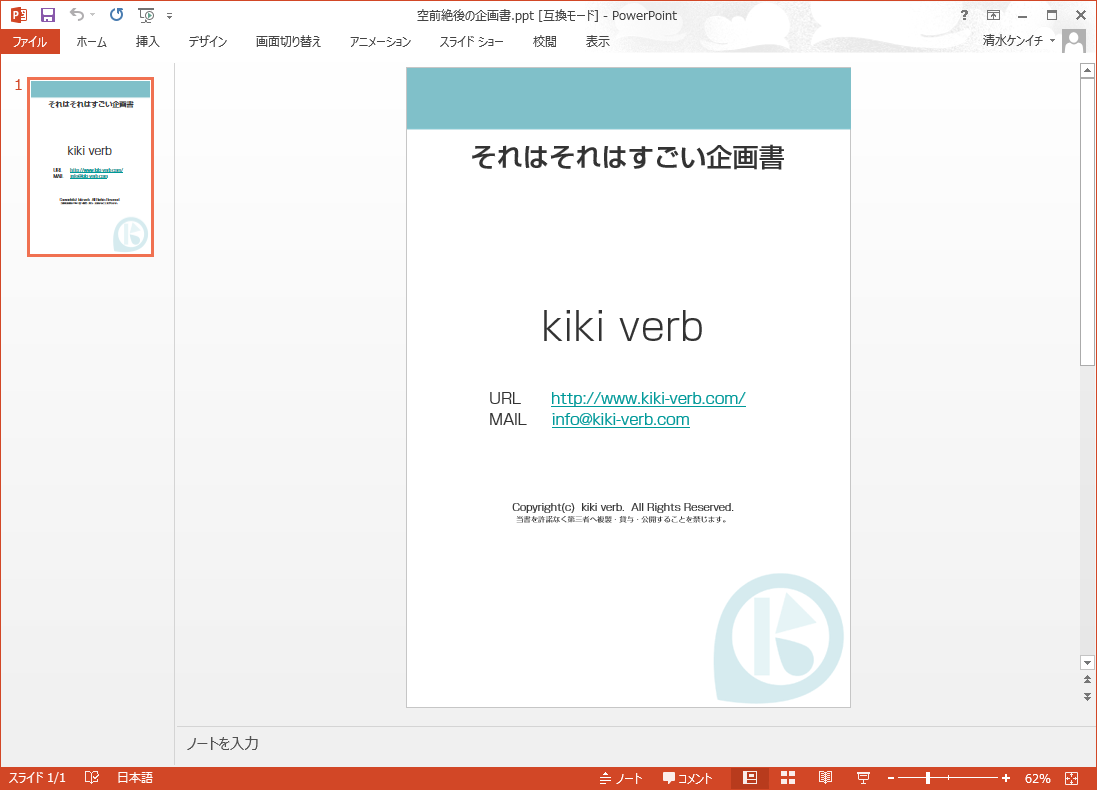This screenshot has height=790, width=1097.
Task: Click spell check icon in status bar
Action: click(x=92, y=778)
